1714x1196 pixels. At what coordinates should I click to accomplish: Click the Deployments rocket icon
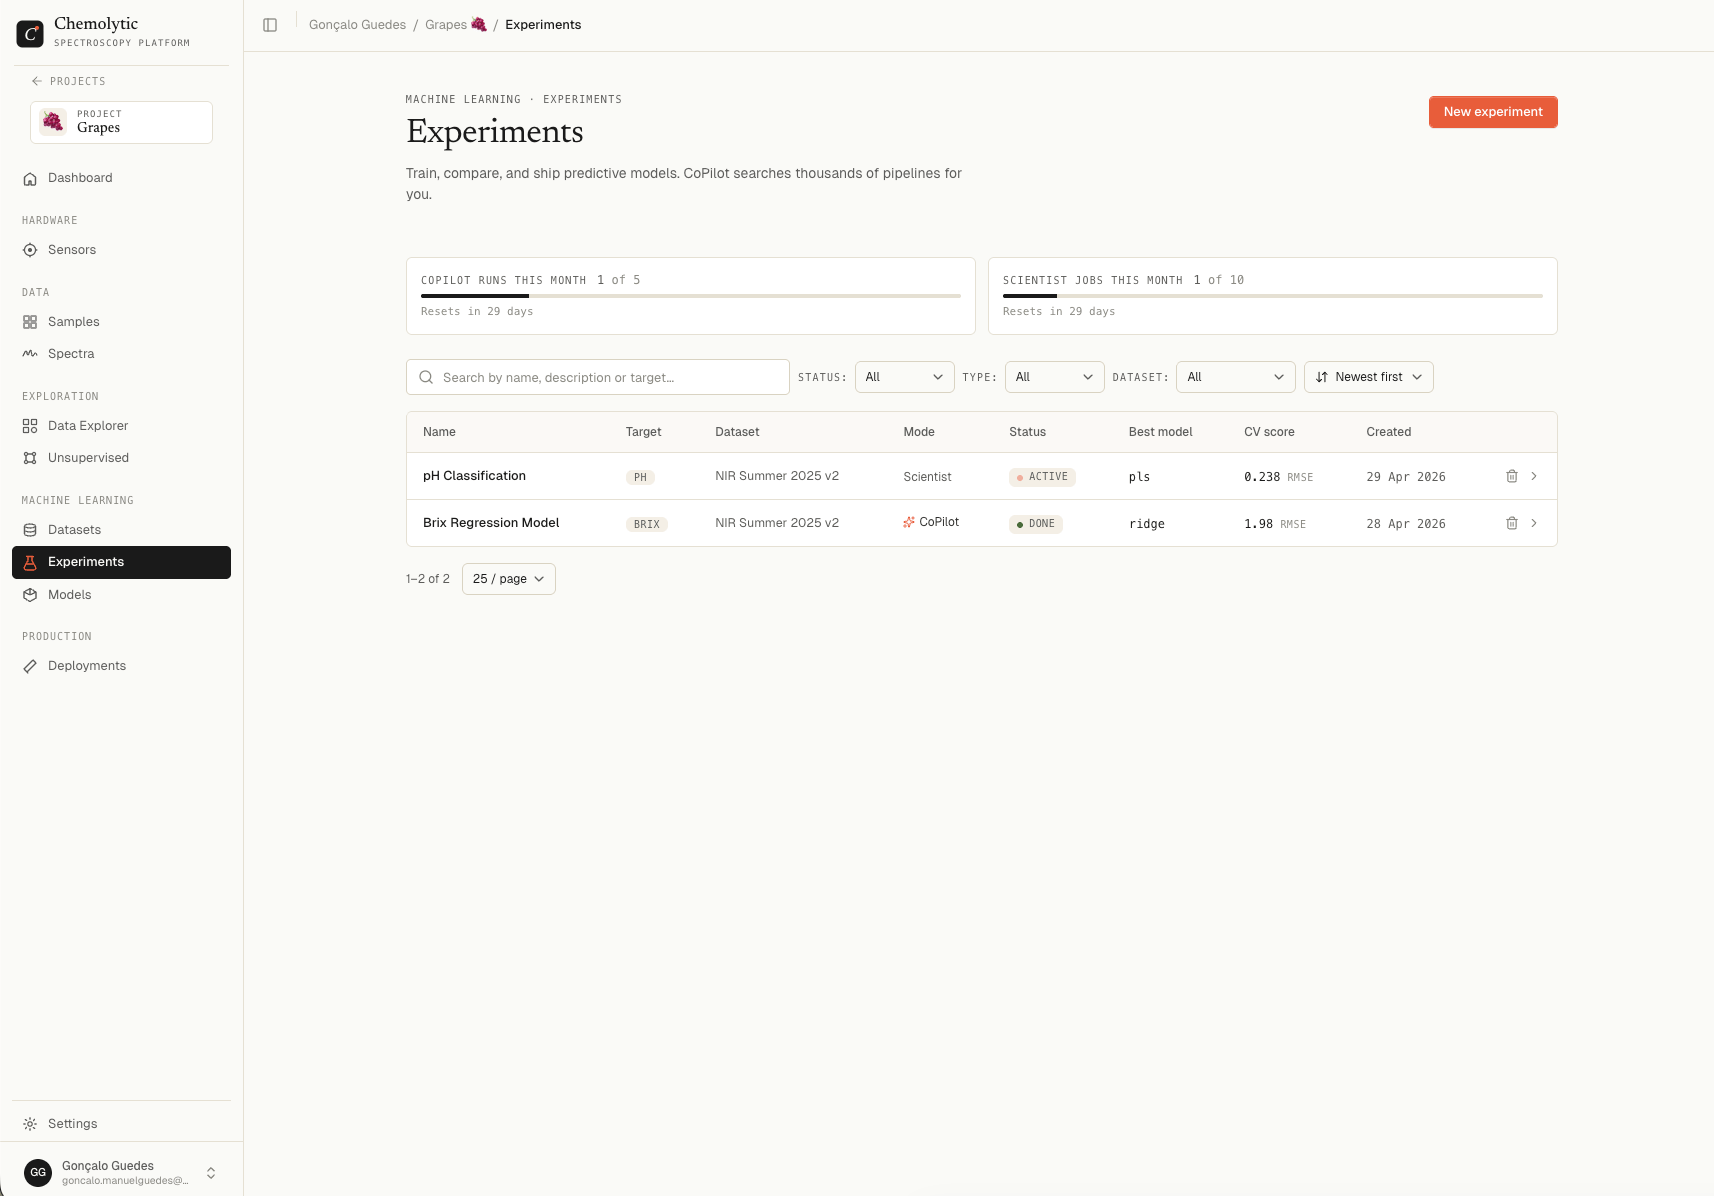pyautogui.click(x=30, y=666)
